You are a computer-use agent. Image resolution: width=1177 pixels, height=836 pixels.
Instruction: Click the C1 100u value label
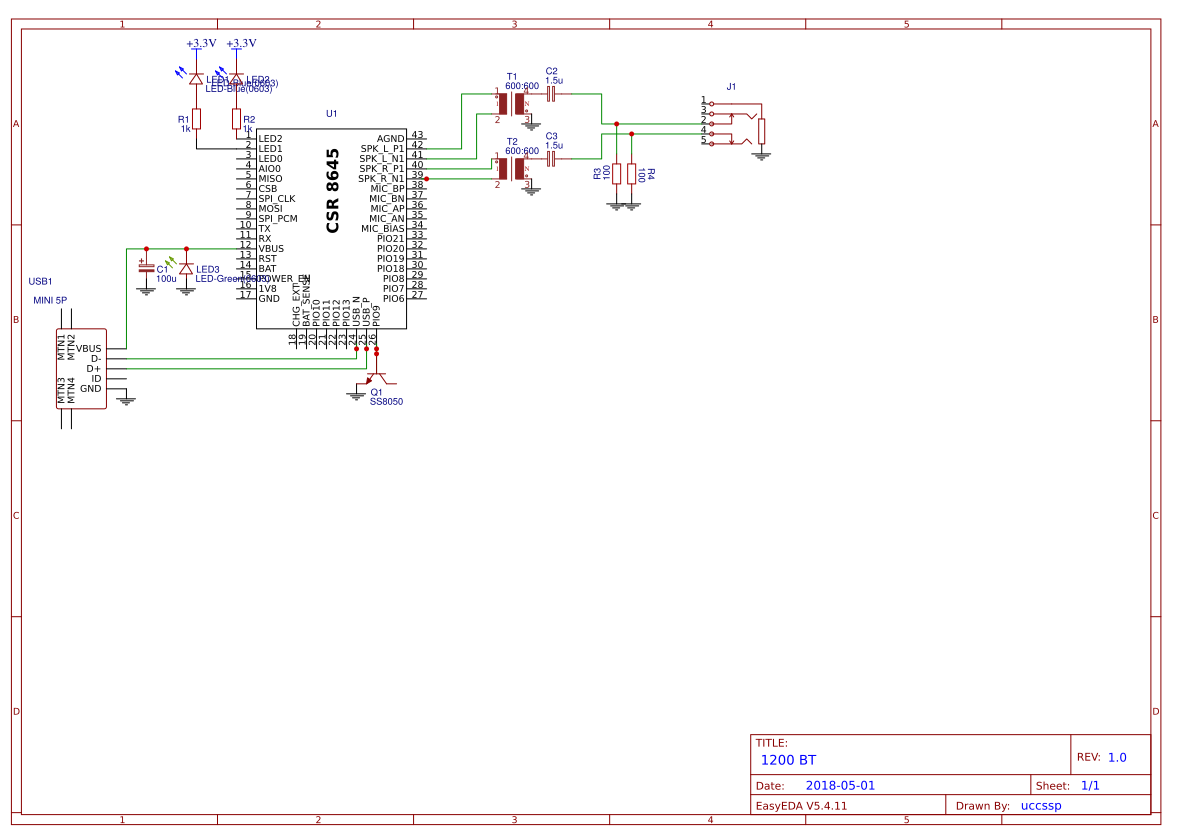click(166, 278)
